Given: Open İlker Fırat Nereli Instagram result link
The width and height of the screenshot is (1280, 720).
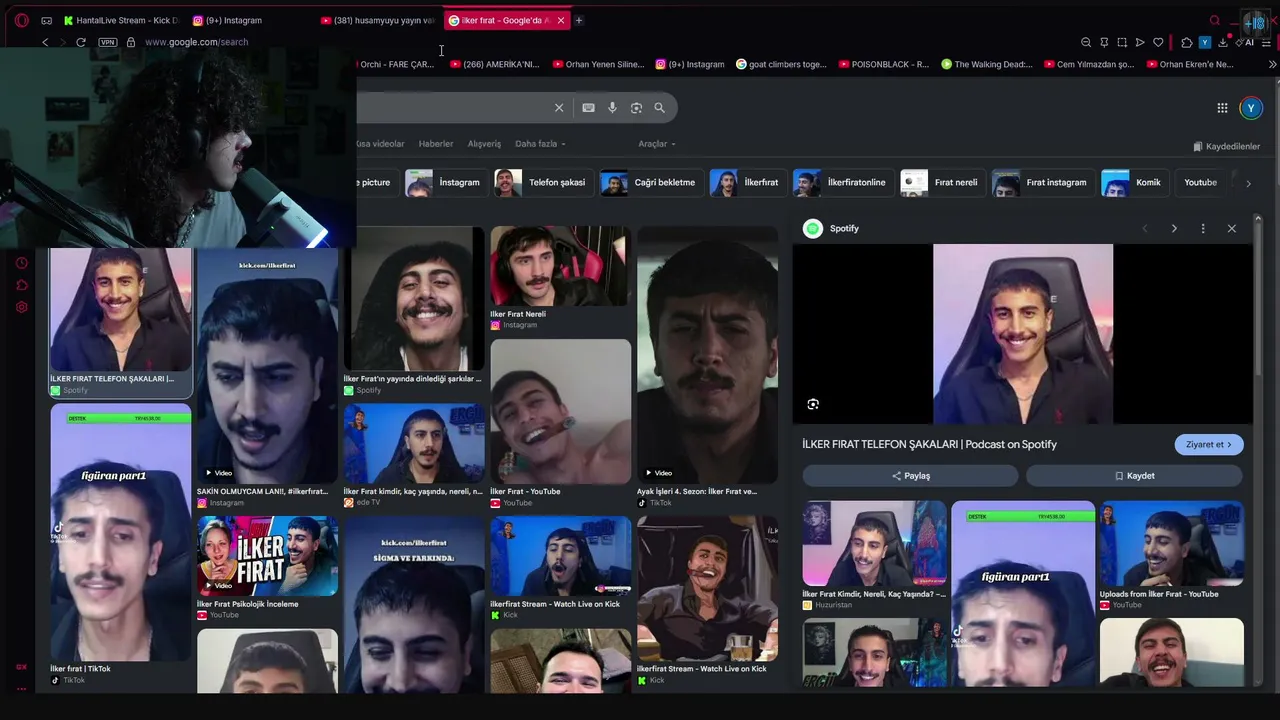Looking at the screenshot, I should point(518,314).
